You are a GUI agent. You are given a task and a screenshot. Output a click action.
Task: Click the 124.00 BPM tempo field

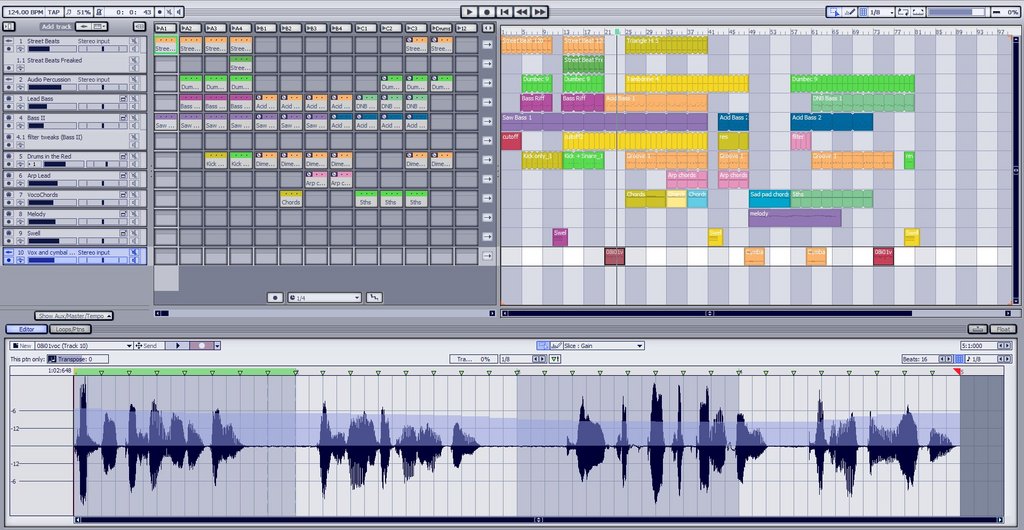(24, 12)
